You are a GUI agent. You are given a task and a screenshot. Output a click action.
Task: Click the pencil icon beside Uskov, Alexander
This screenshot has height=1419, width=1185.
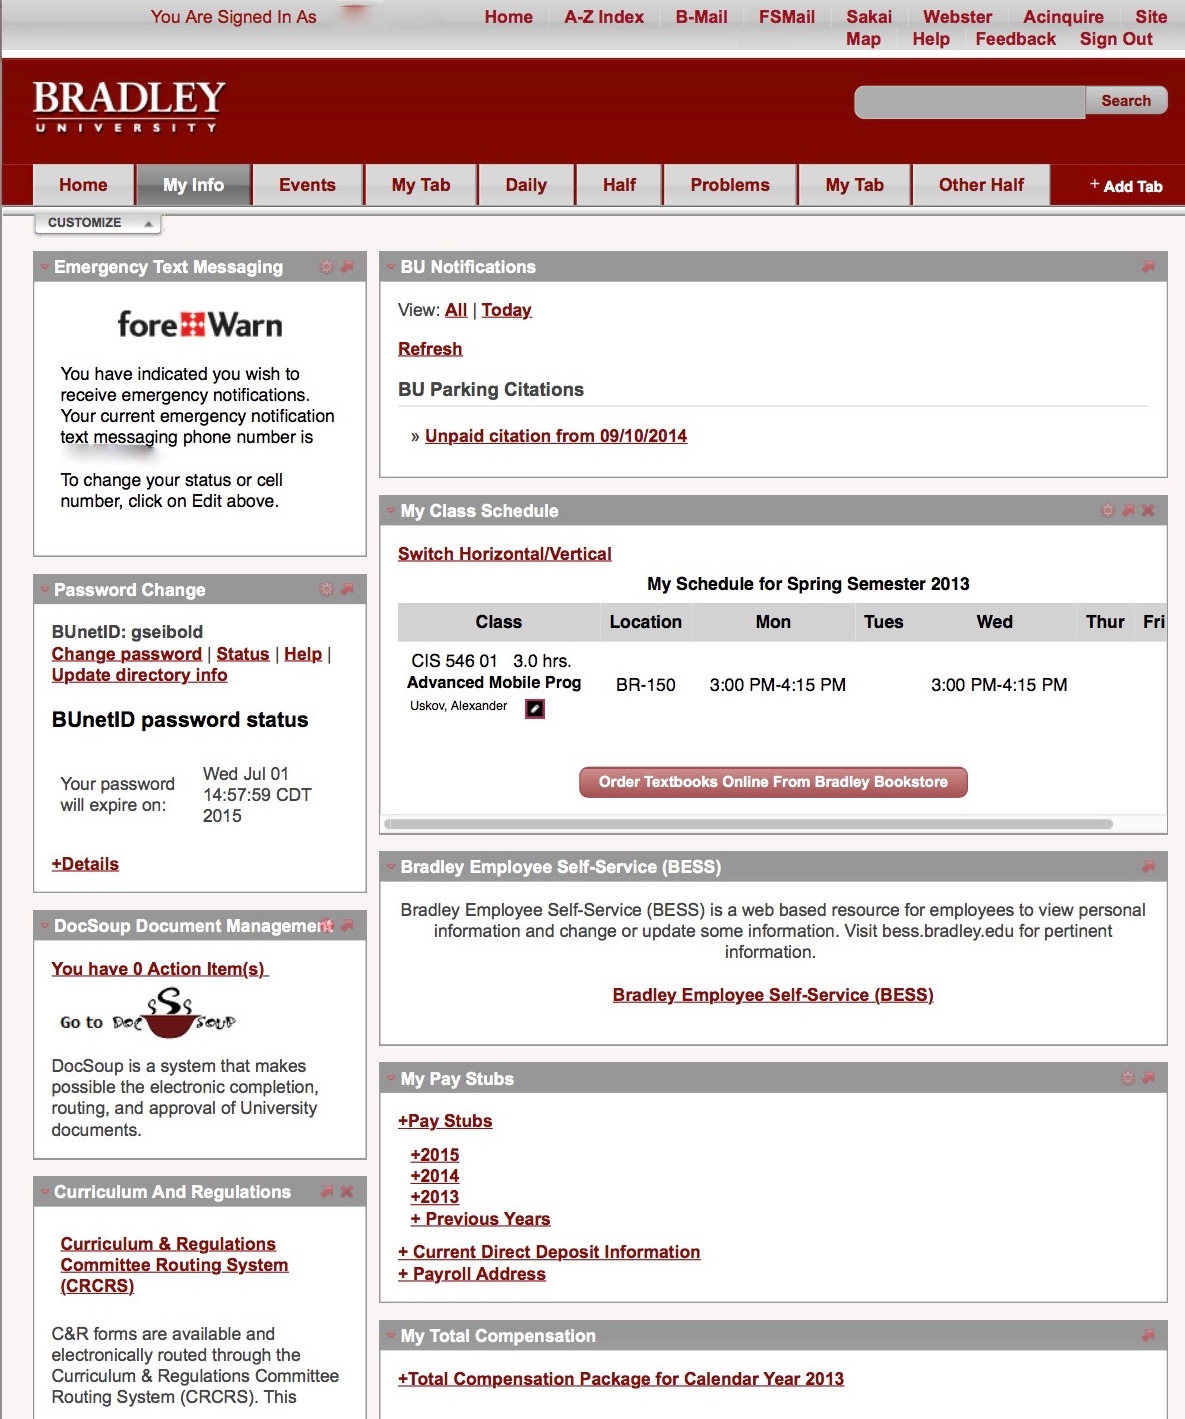coord(535,708)
